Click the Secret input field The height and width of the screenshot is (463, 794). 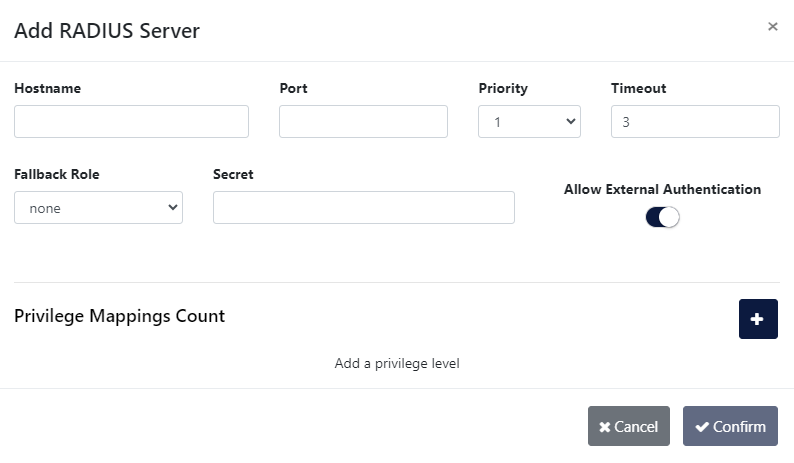pos(363,208)
